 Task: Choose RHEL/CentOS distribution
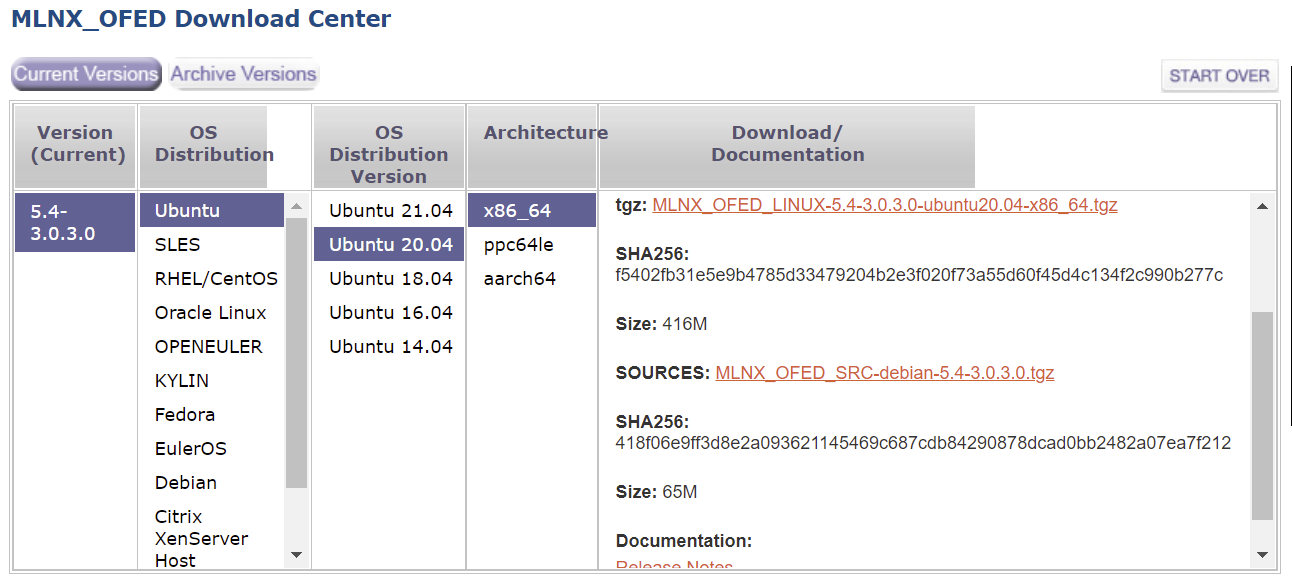tap(212, 279)
